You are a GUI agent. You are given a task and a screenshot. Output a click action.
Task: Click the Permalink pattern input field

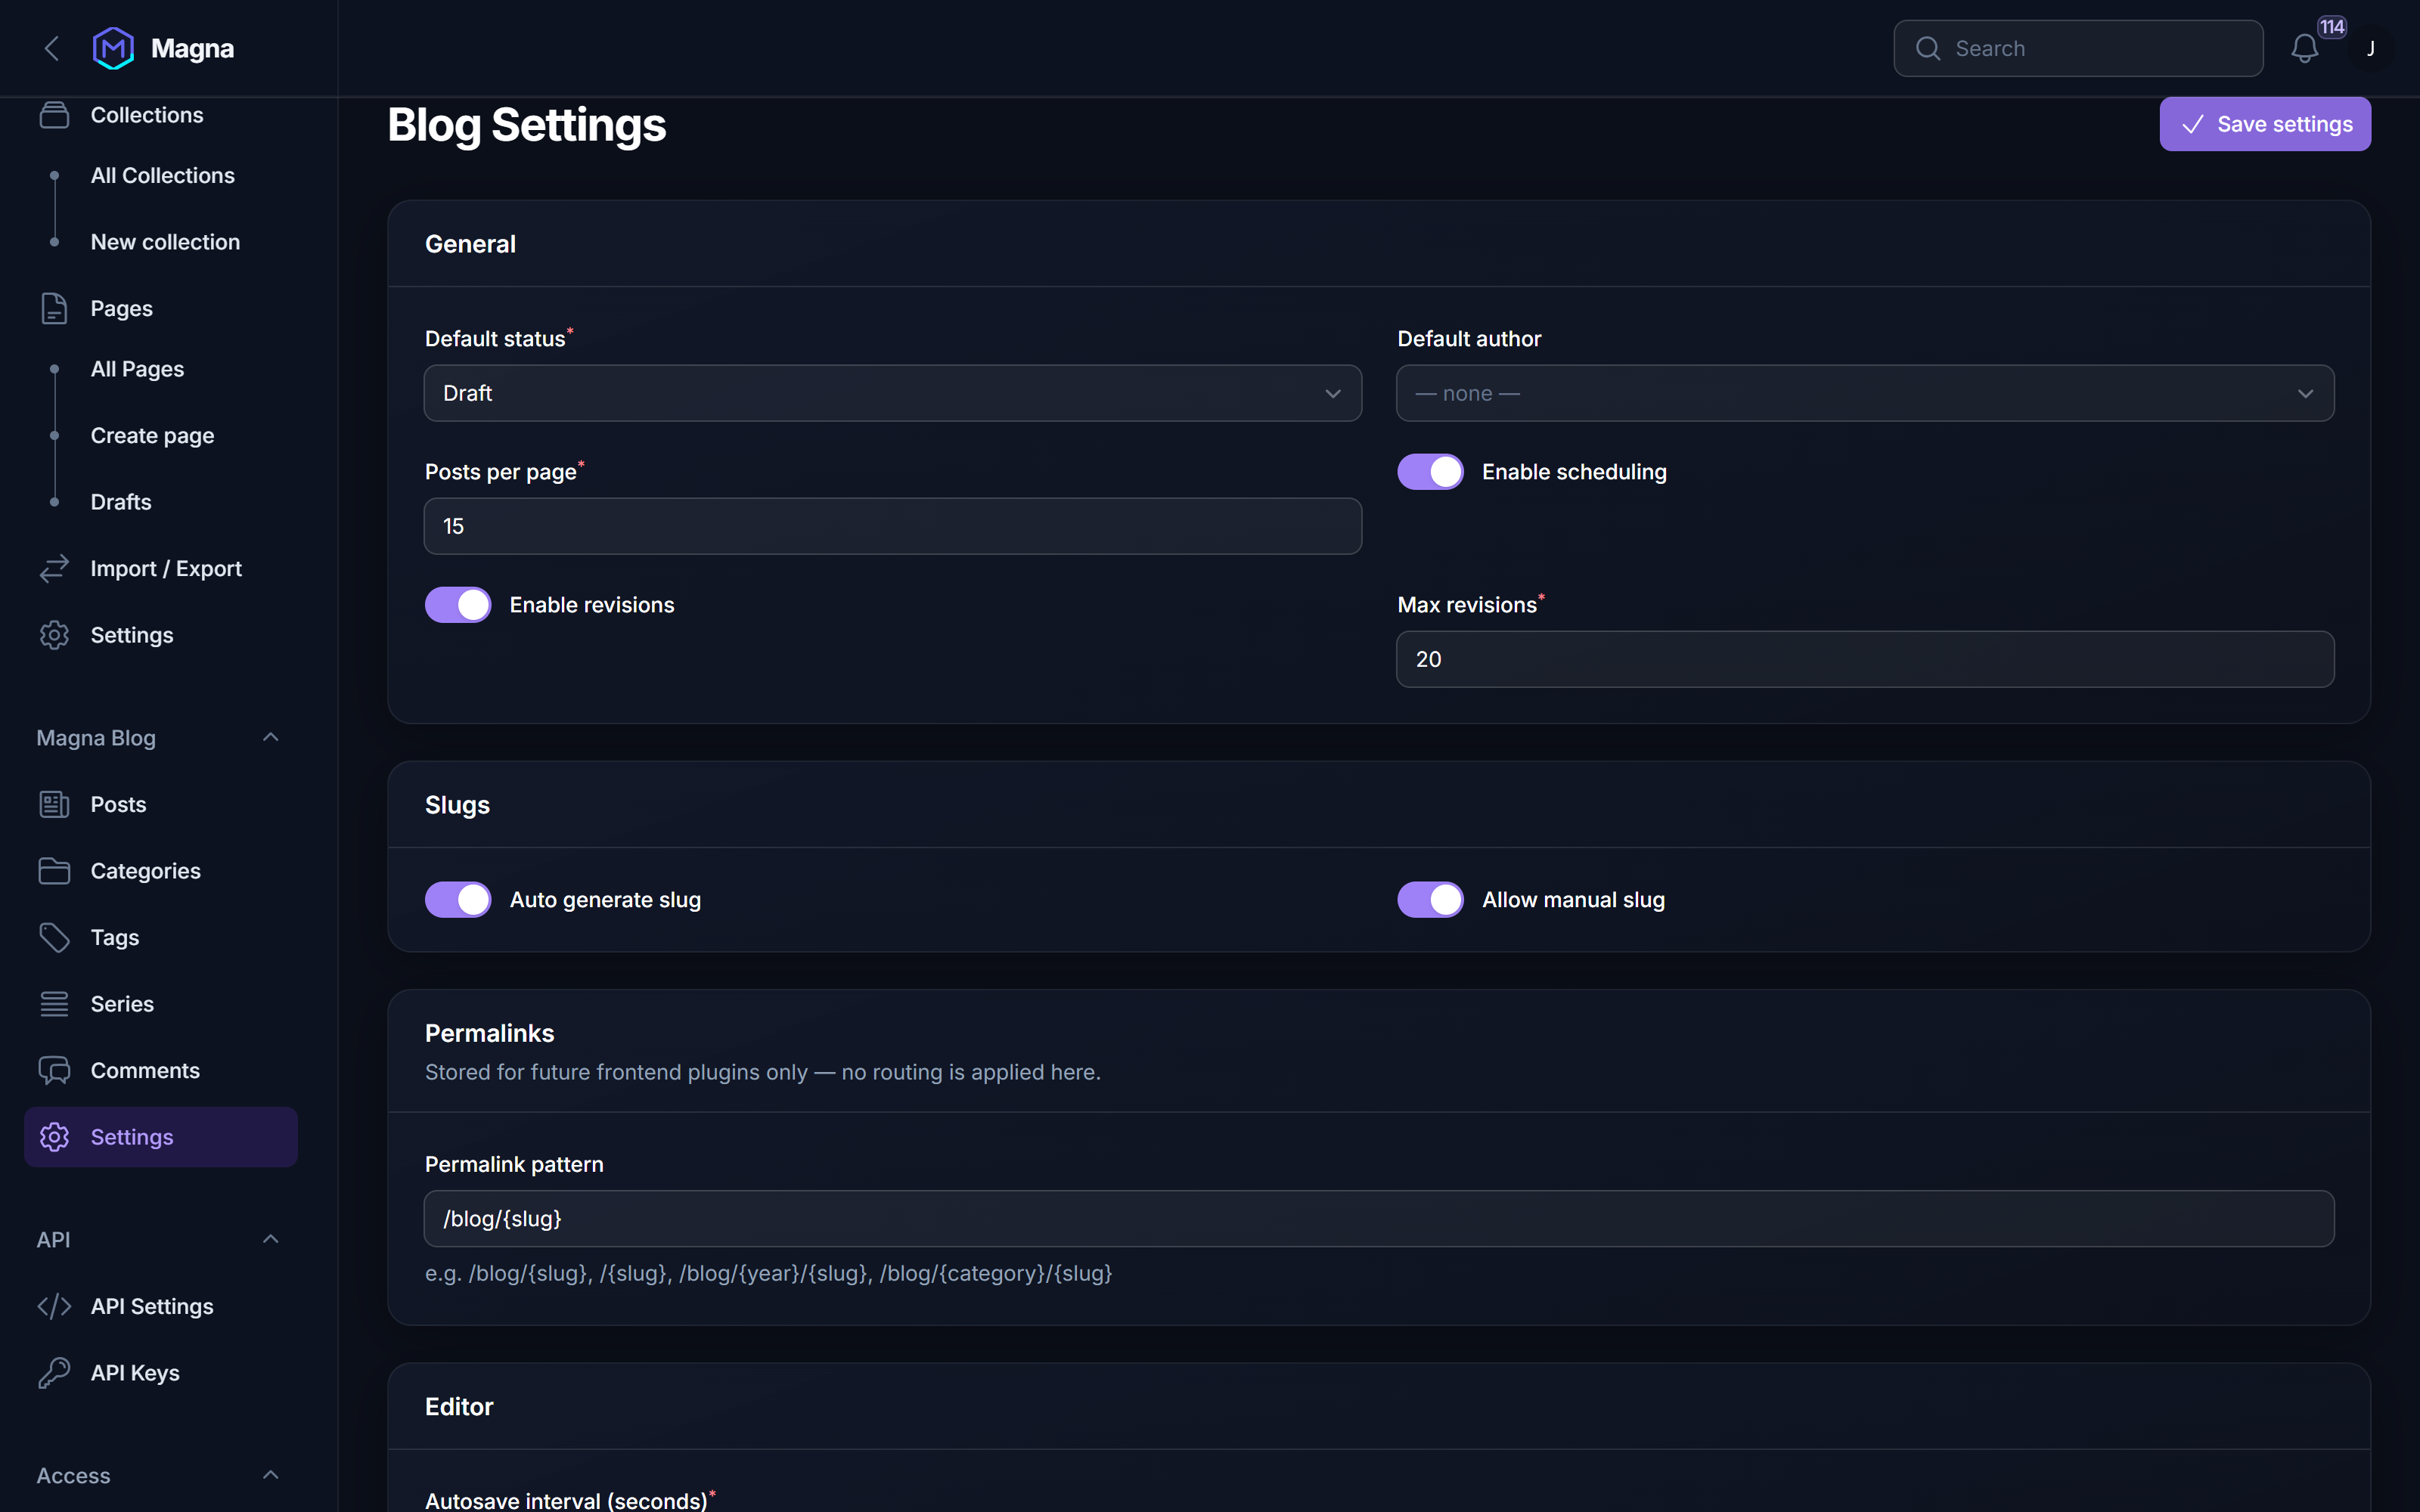tap(1379, 1218)
